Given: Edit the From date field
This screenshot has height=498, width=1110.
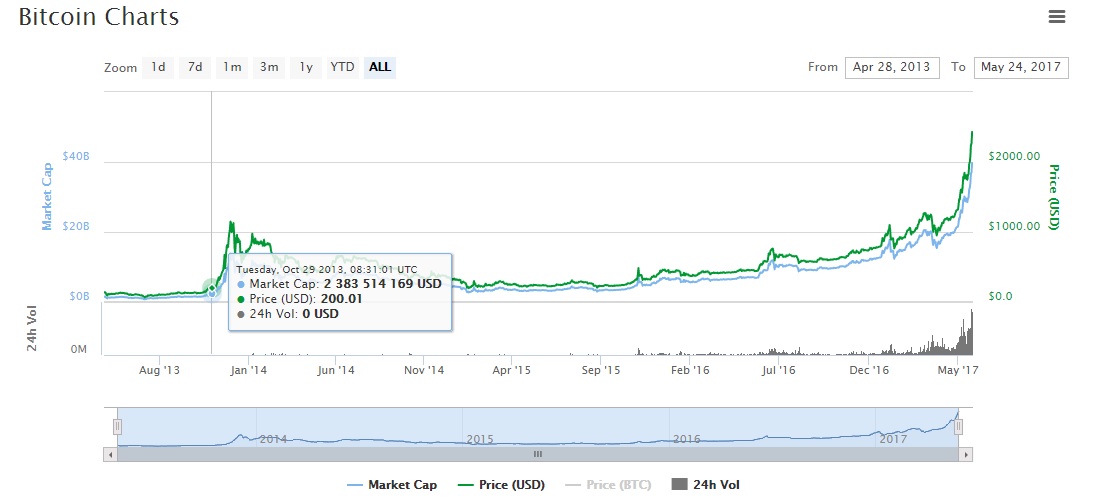Looking at the screenshot, I should point(892,67).
